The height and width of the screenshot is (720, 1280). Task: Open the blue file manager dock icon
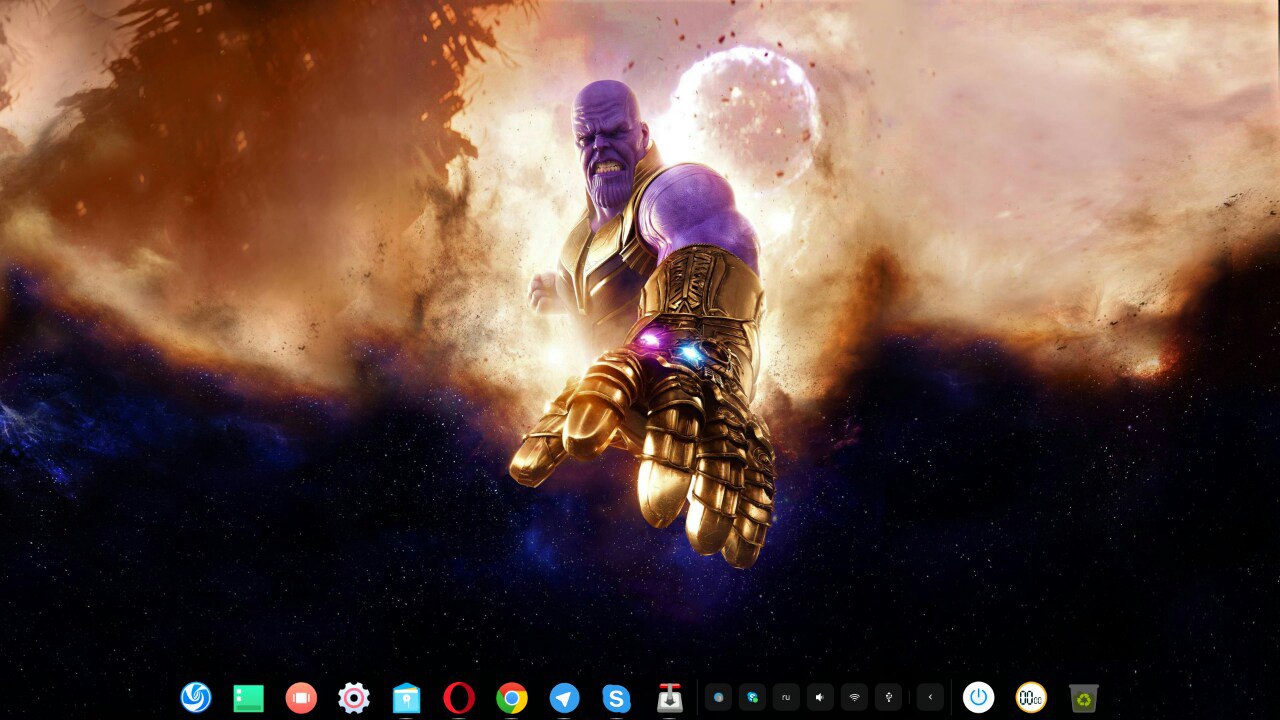(406, 698)
